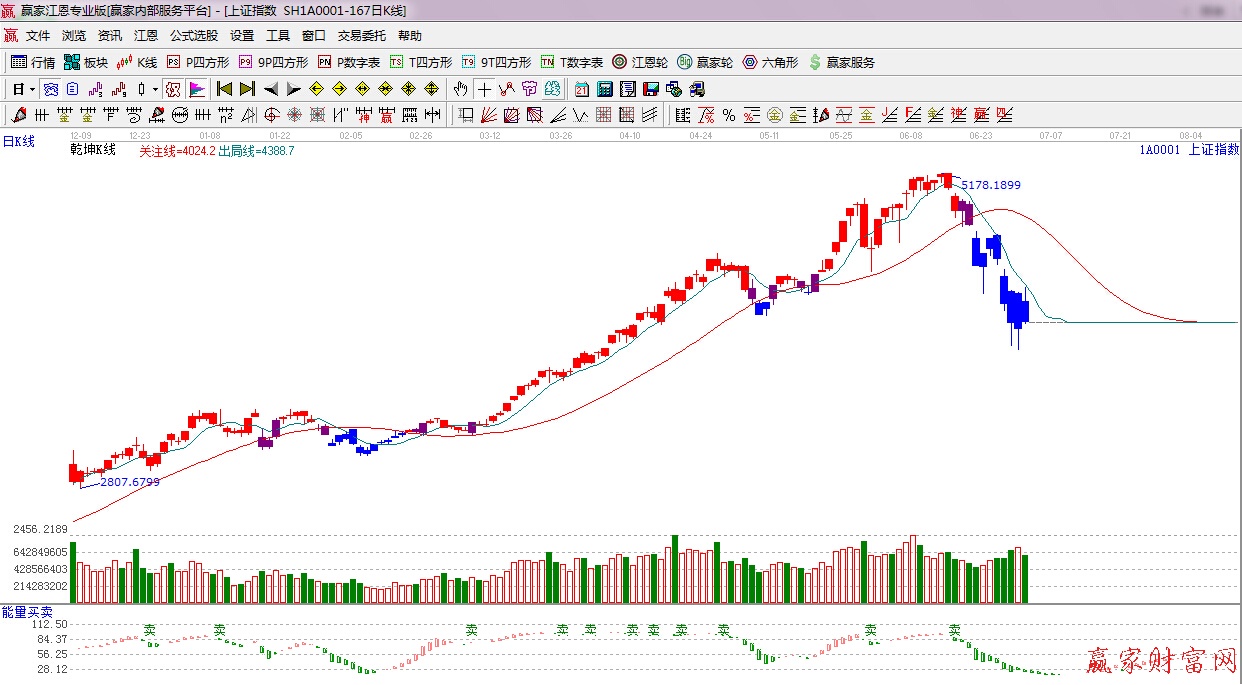The height and width of the screenshot is (685, 1242).
Task: Jump to first bar with the left-end arrow
Action: point(224,89)
